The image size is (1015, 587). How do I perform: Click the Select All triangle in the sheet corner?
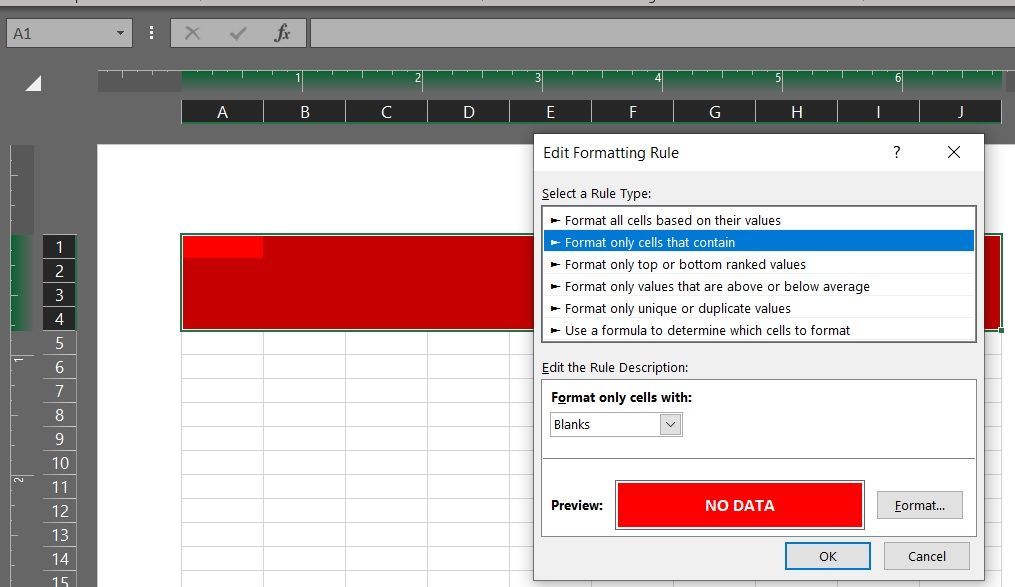pos(32,84)
